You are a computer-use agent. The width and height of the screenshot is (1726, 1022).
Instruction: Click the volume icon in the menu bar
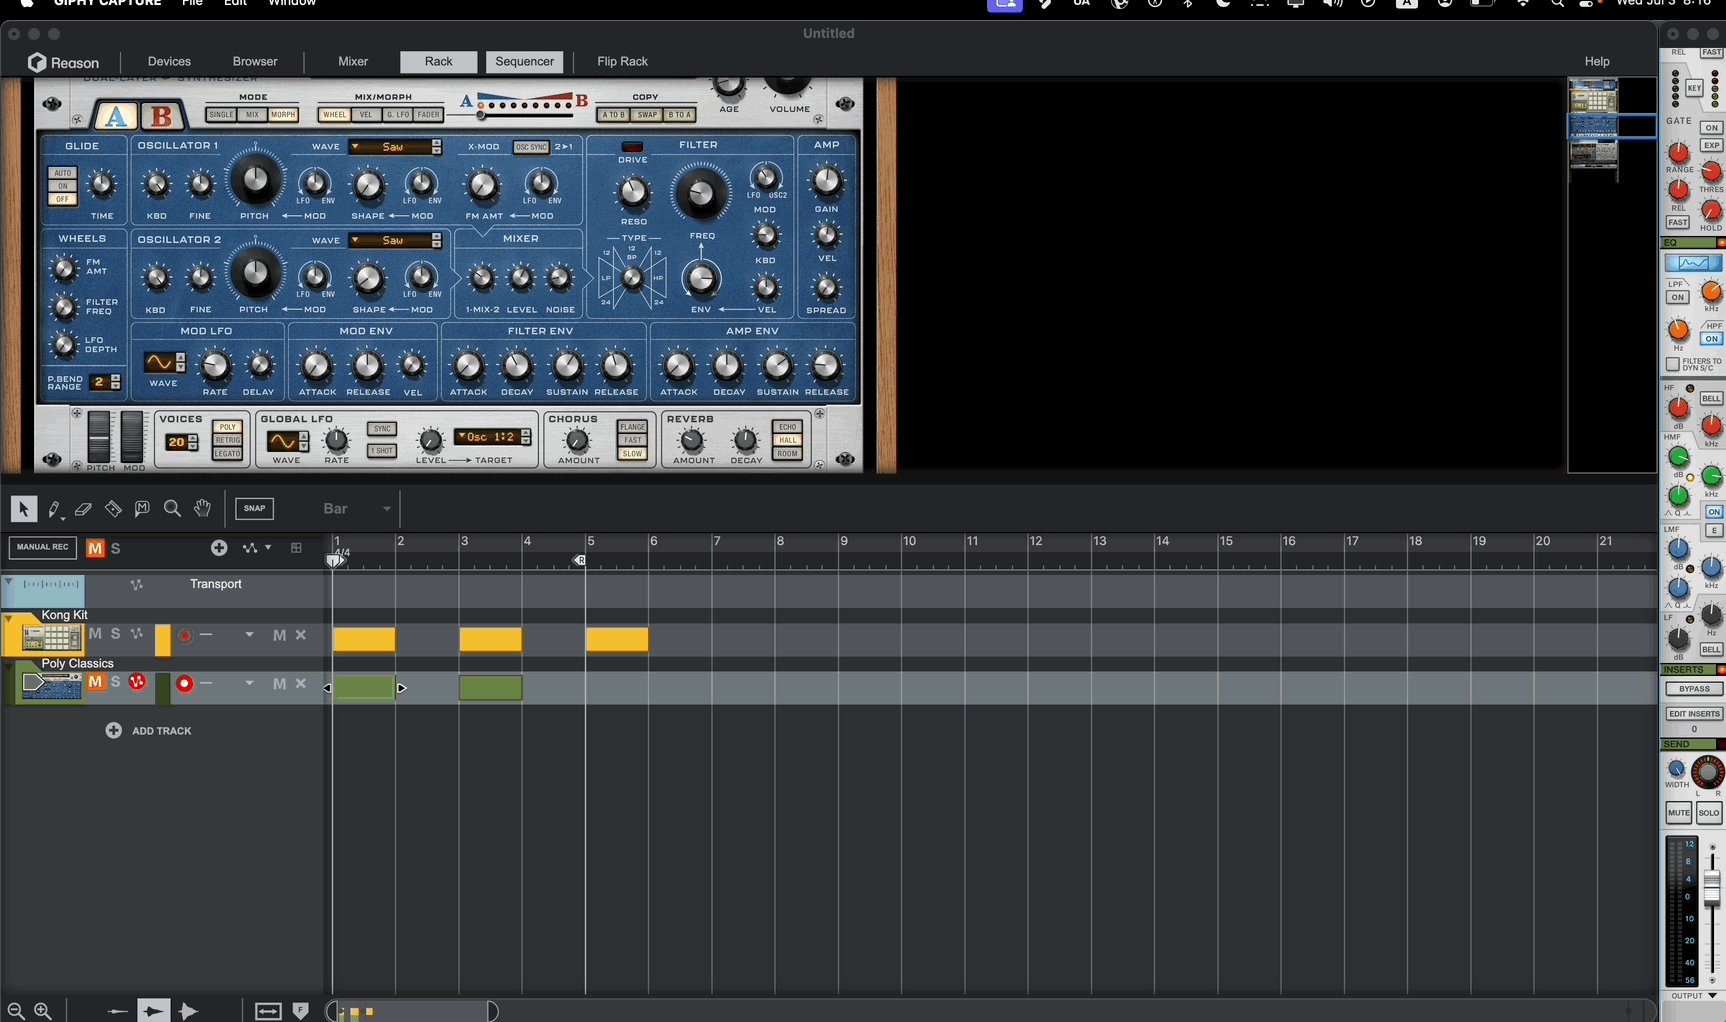coord(1332,4)
